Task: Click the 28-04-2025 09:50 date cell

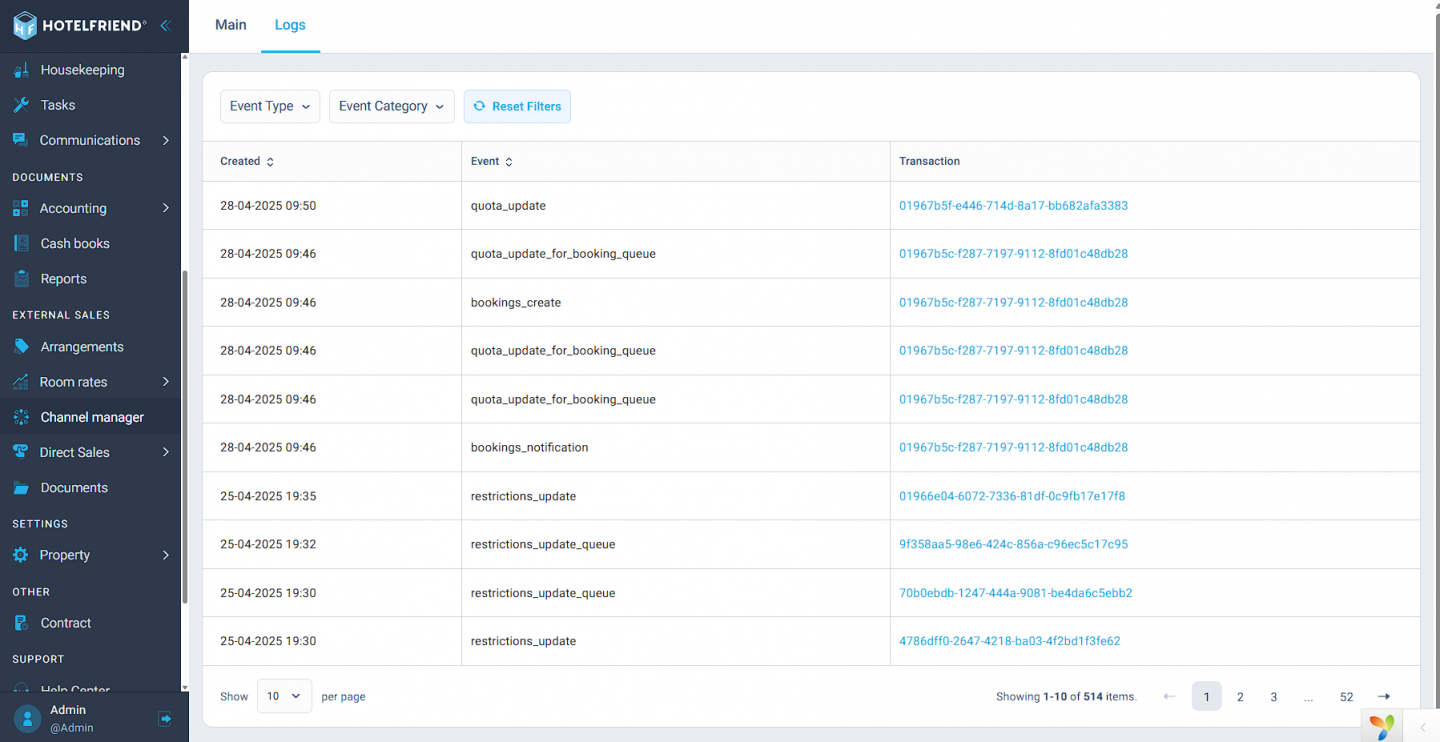Action: click(332, 206)
